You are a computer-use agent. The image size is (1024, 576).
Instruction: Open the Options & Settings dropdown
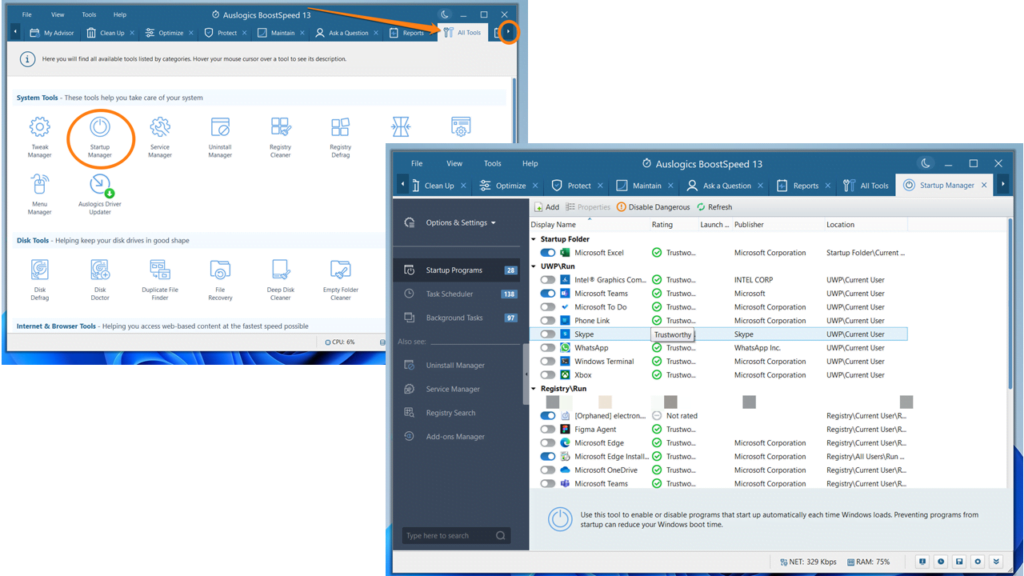(x=457, y=222)
